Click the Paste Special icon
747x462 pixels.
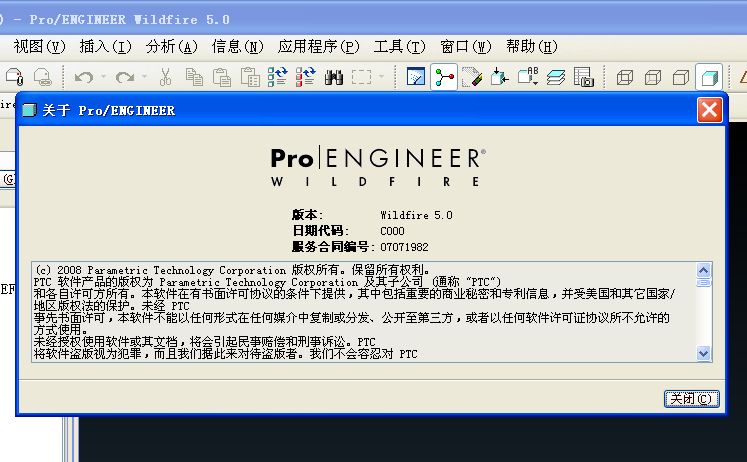click(x=250, y=77)
